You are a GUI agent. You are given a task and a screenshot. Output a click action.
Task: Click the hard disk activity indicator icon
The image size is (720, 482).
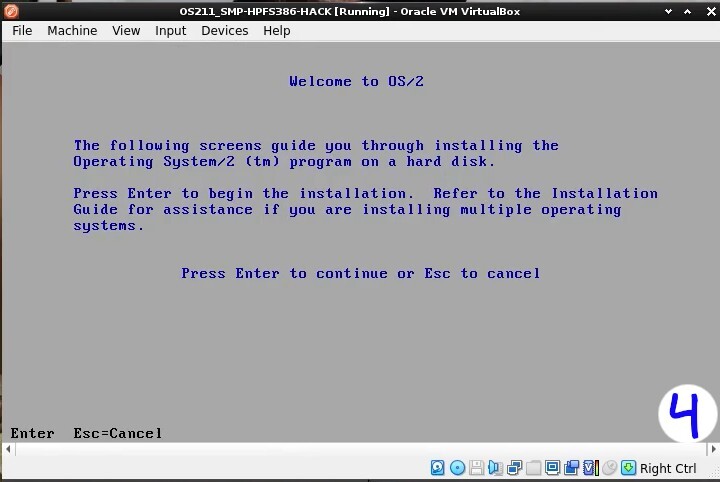pos(438,468)
